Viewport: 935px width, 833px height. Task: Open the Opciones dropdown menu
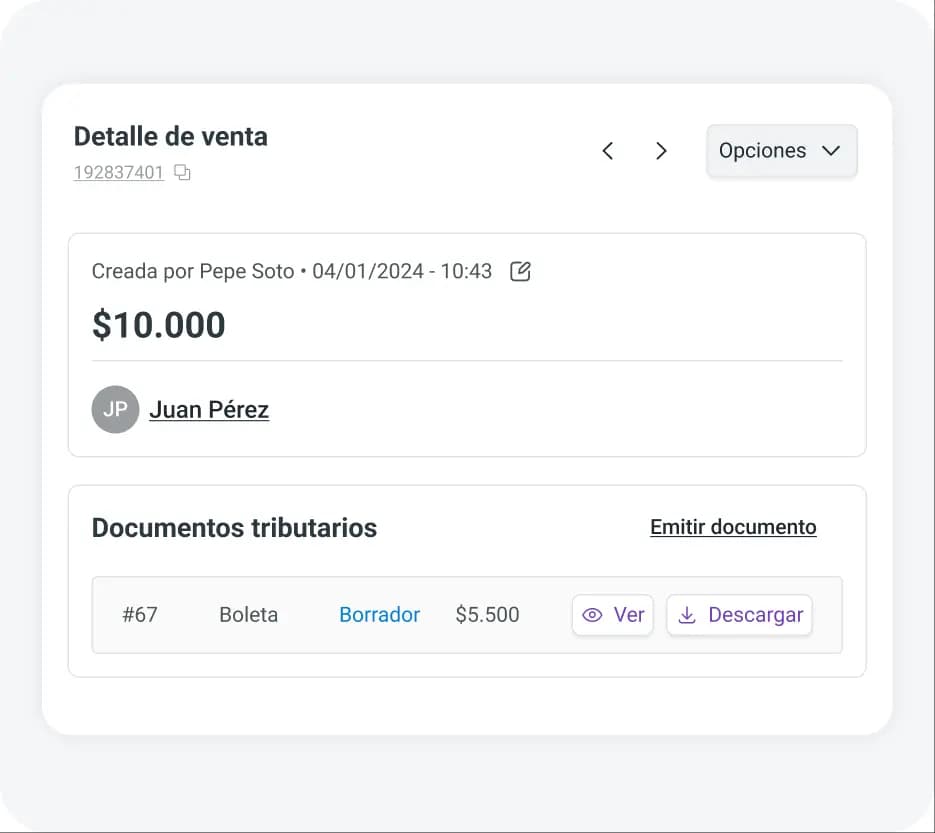[x=781, y=151]
